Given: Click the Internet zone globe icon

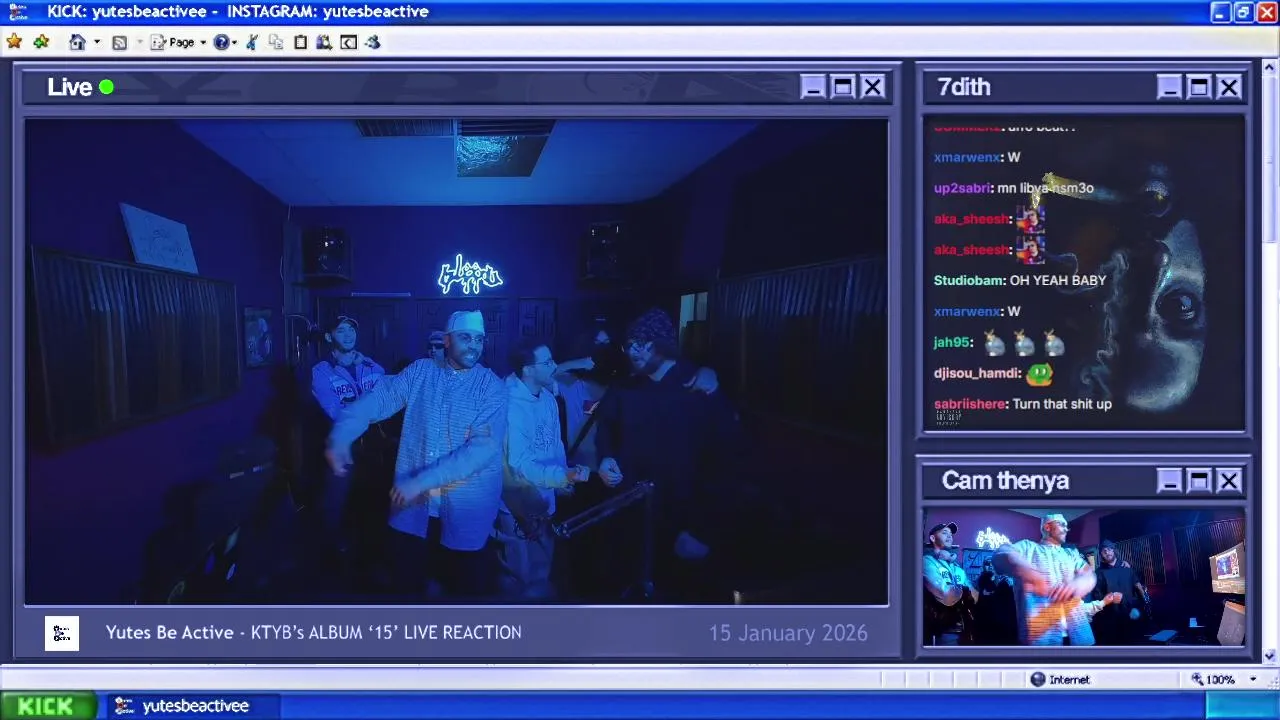Looking at the screenshot, I should pos(1038,679).
